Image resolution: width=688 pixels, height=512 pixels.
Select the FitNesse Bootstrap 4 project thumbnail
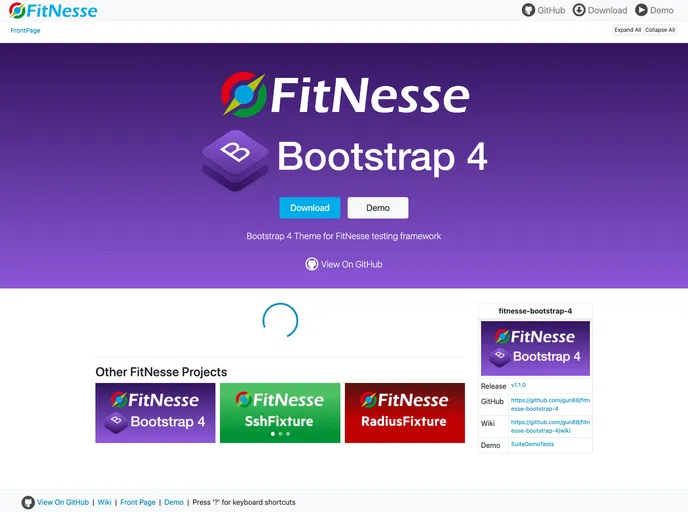coord(155,413)
